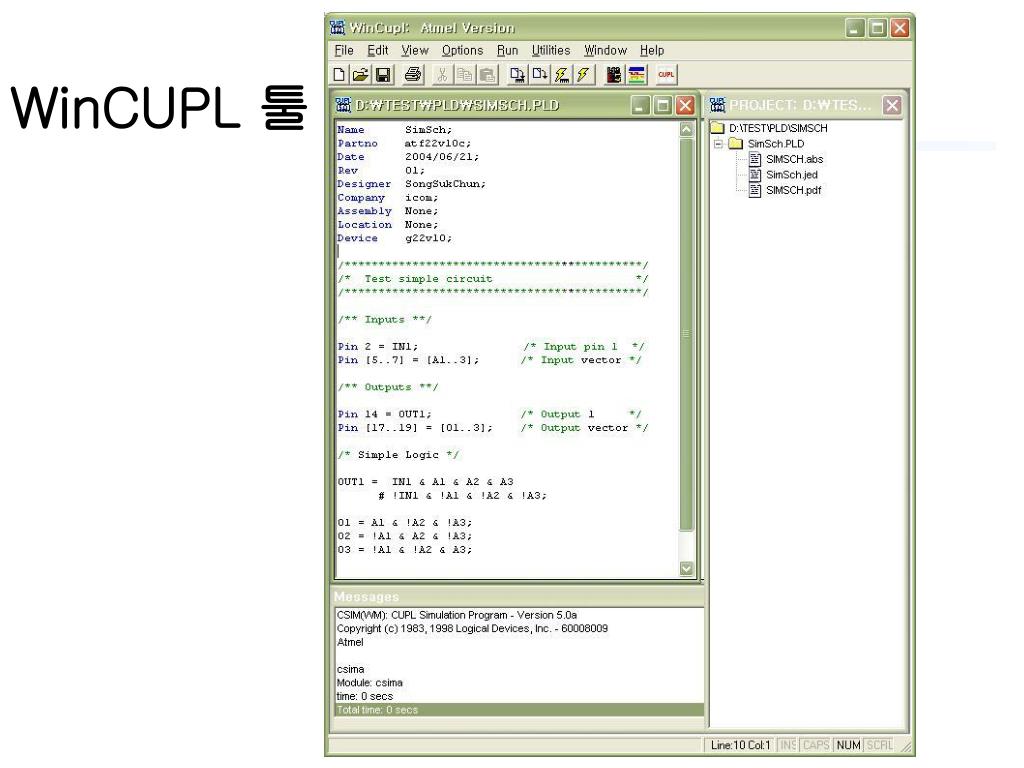Open the Options menu
The height and width of the screenshot is (768, 1024).
[x=462, y=50]
